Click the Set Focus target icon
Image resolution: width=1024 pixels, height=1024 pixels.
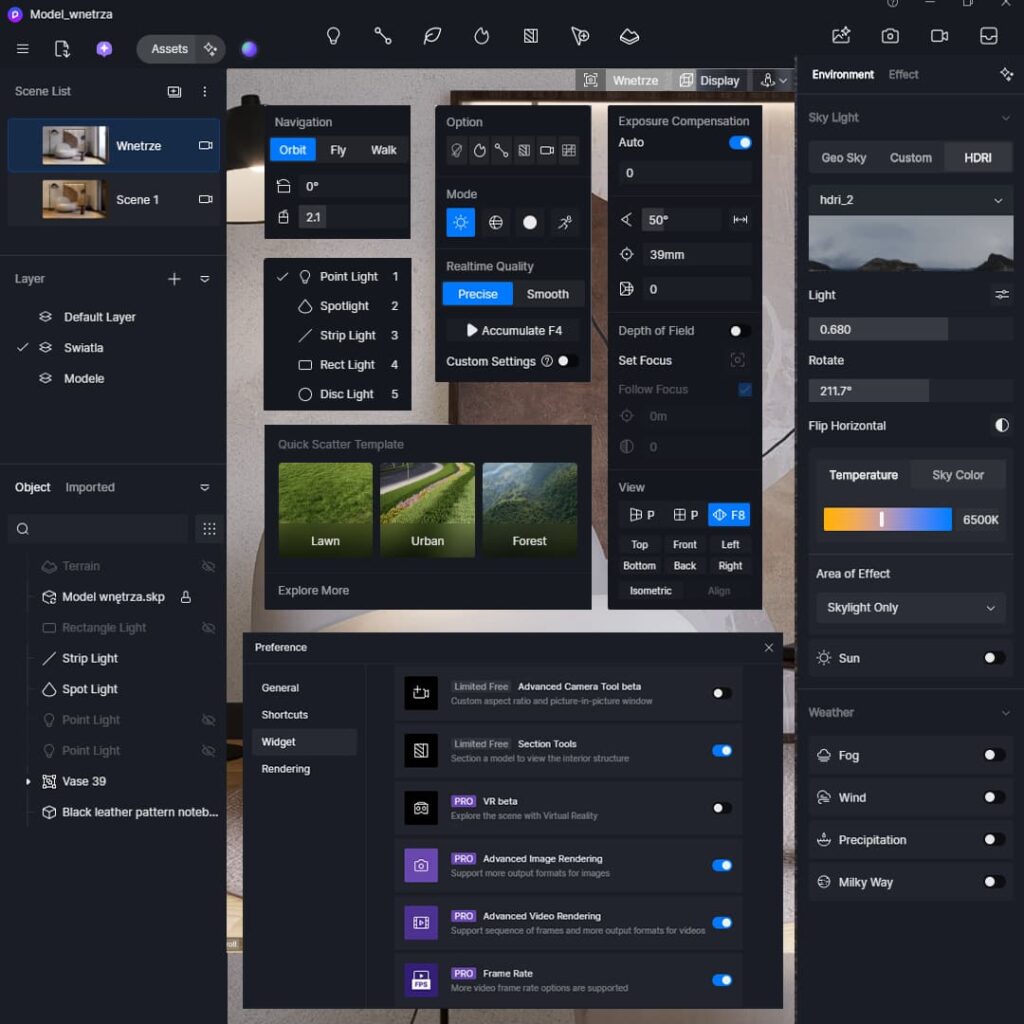tap(738, 360)
